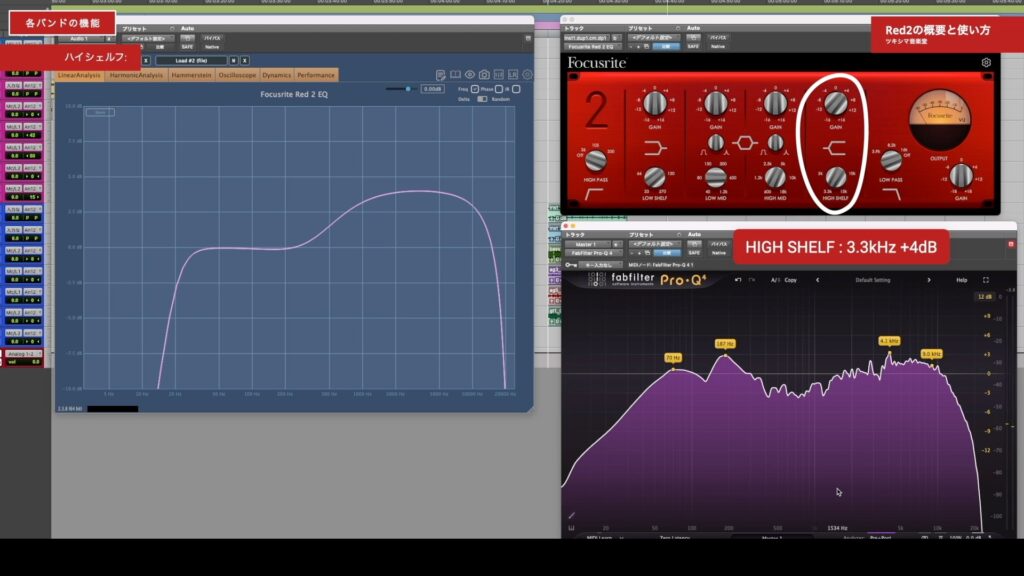The width and height of the screenshot is (1024, 576).
Task: Take a snapshot with camera icon
Action: pos(484,75)
